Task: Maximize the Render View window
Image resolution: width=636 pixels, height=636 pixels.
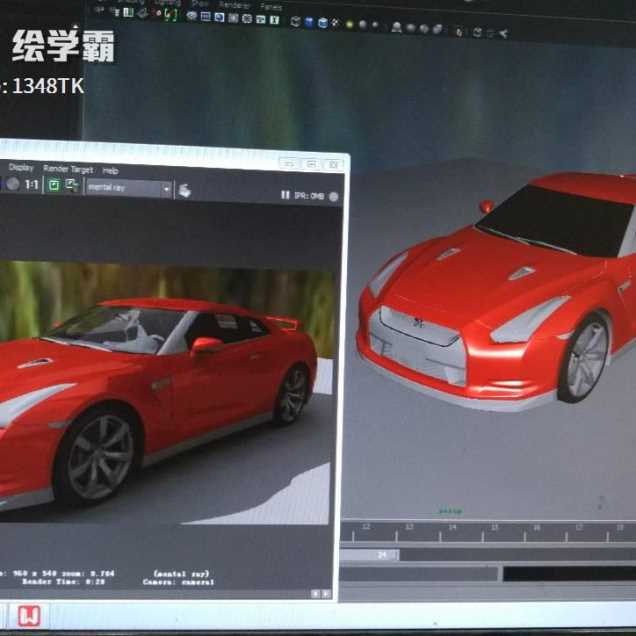Action: pyautogui.click(x=312, y=164)
